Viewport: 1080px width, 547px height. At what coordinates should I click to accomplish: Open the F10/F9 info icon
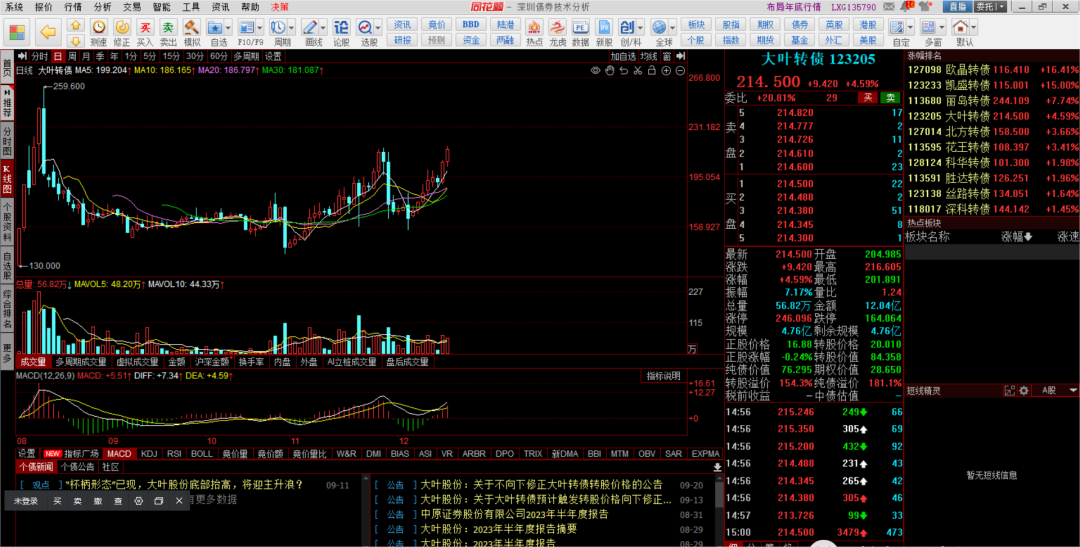247,28
